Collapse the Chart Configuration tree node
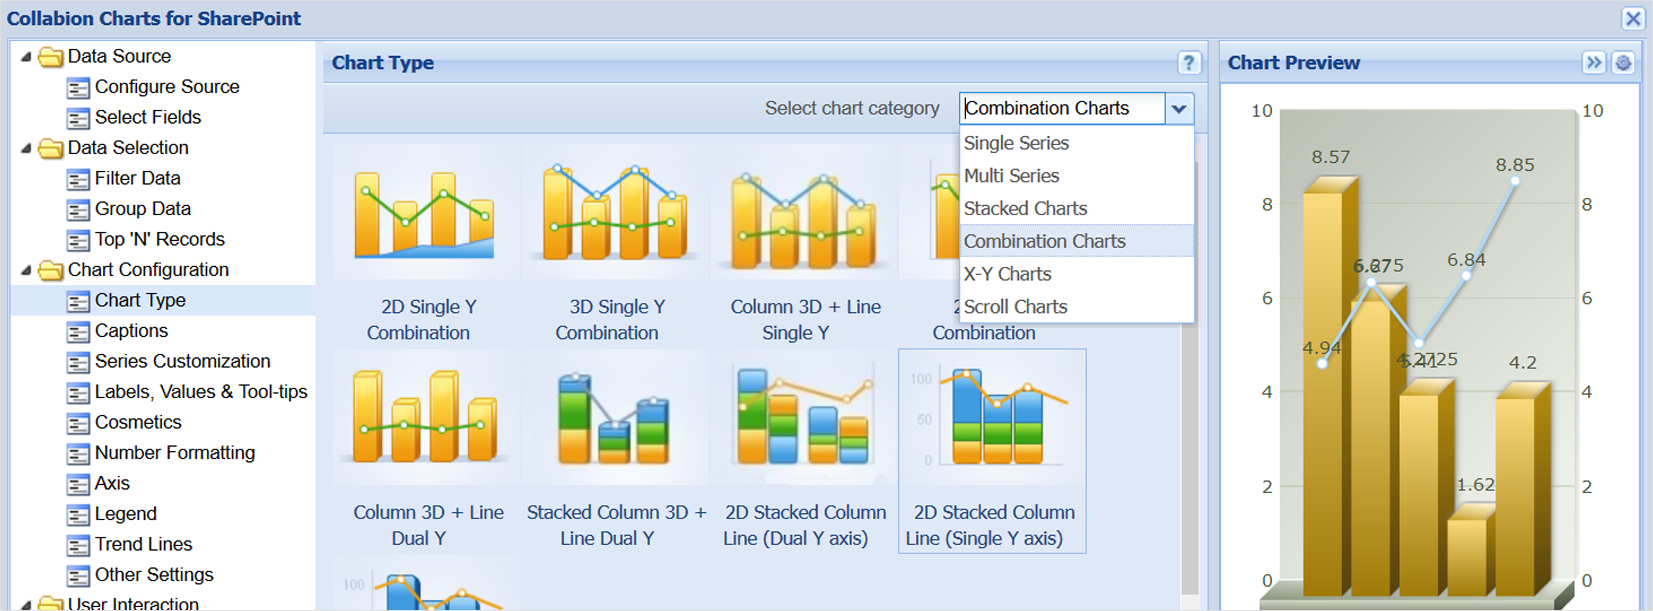The height and width of the screenshot is (611, 1653). 26,270
